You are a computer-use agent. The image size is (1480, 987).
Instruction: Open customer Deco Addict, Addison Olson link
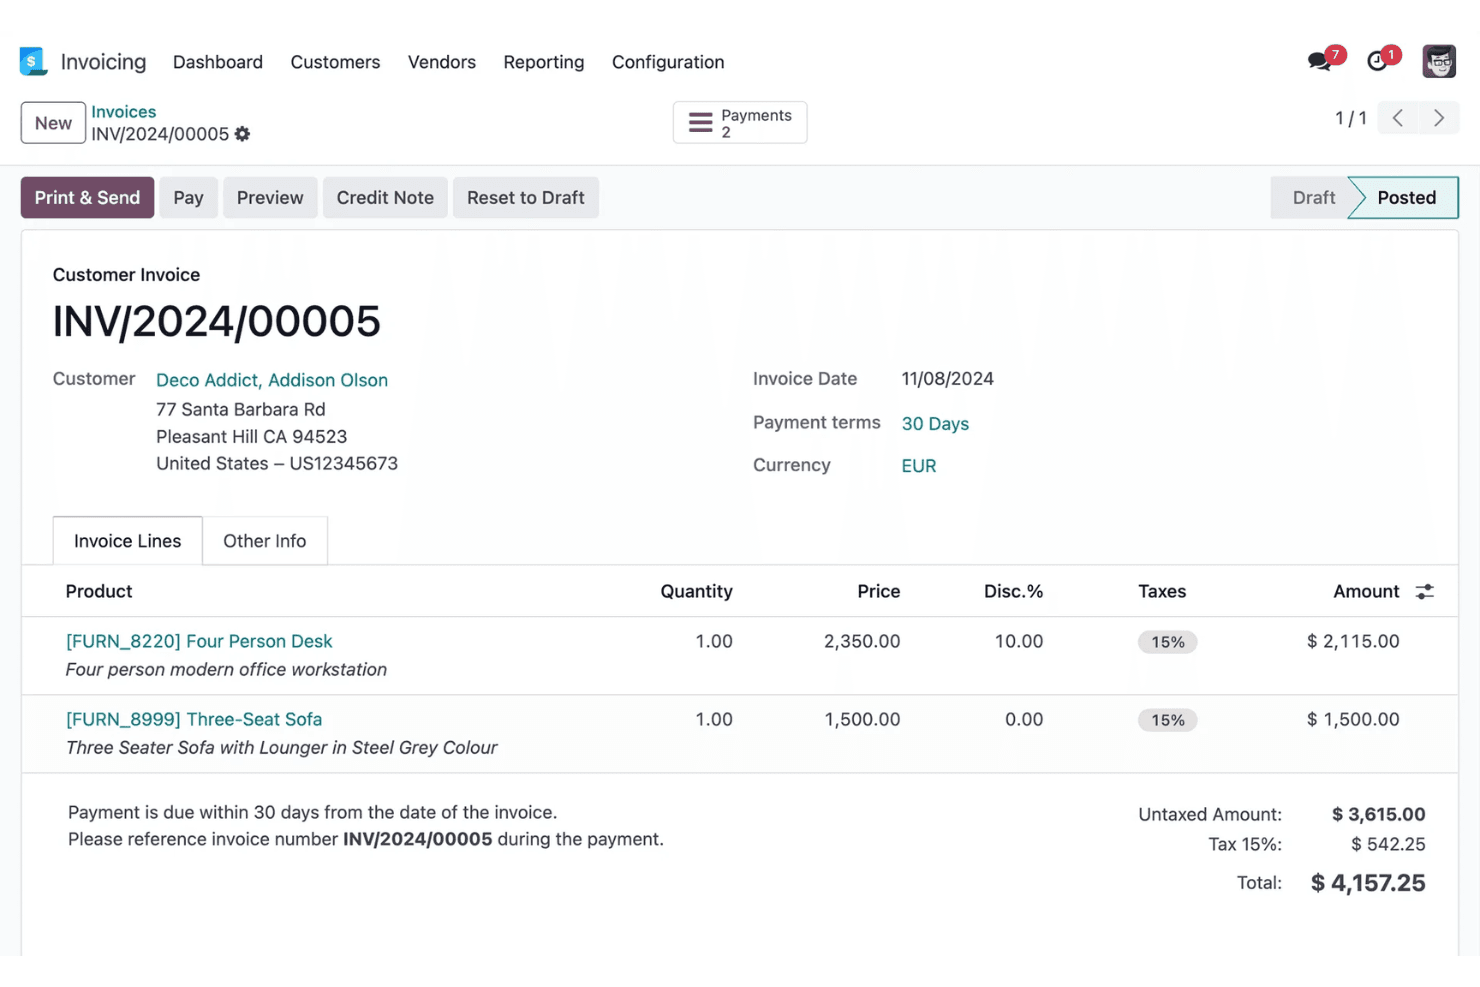[x=272, y=380]
